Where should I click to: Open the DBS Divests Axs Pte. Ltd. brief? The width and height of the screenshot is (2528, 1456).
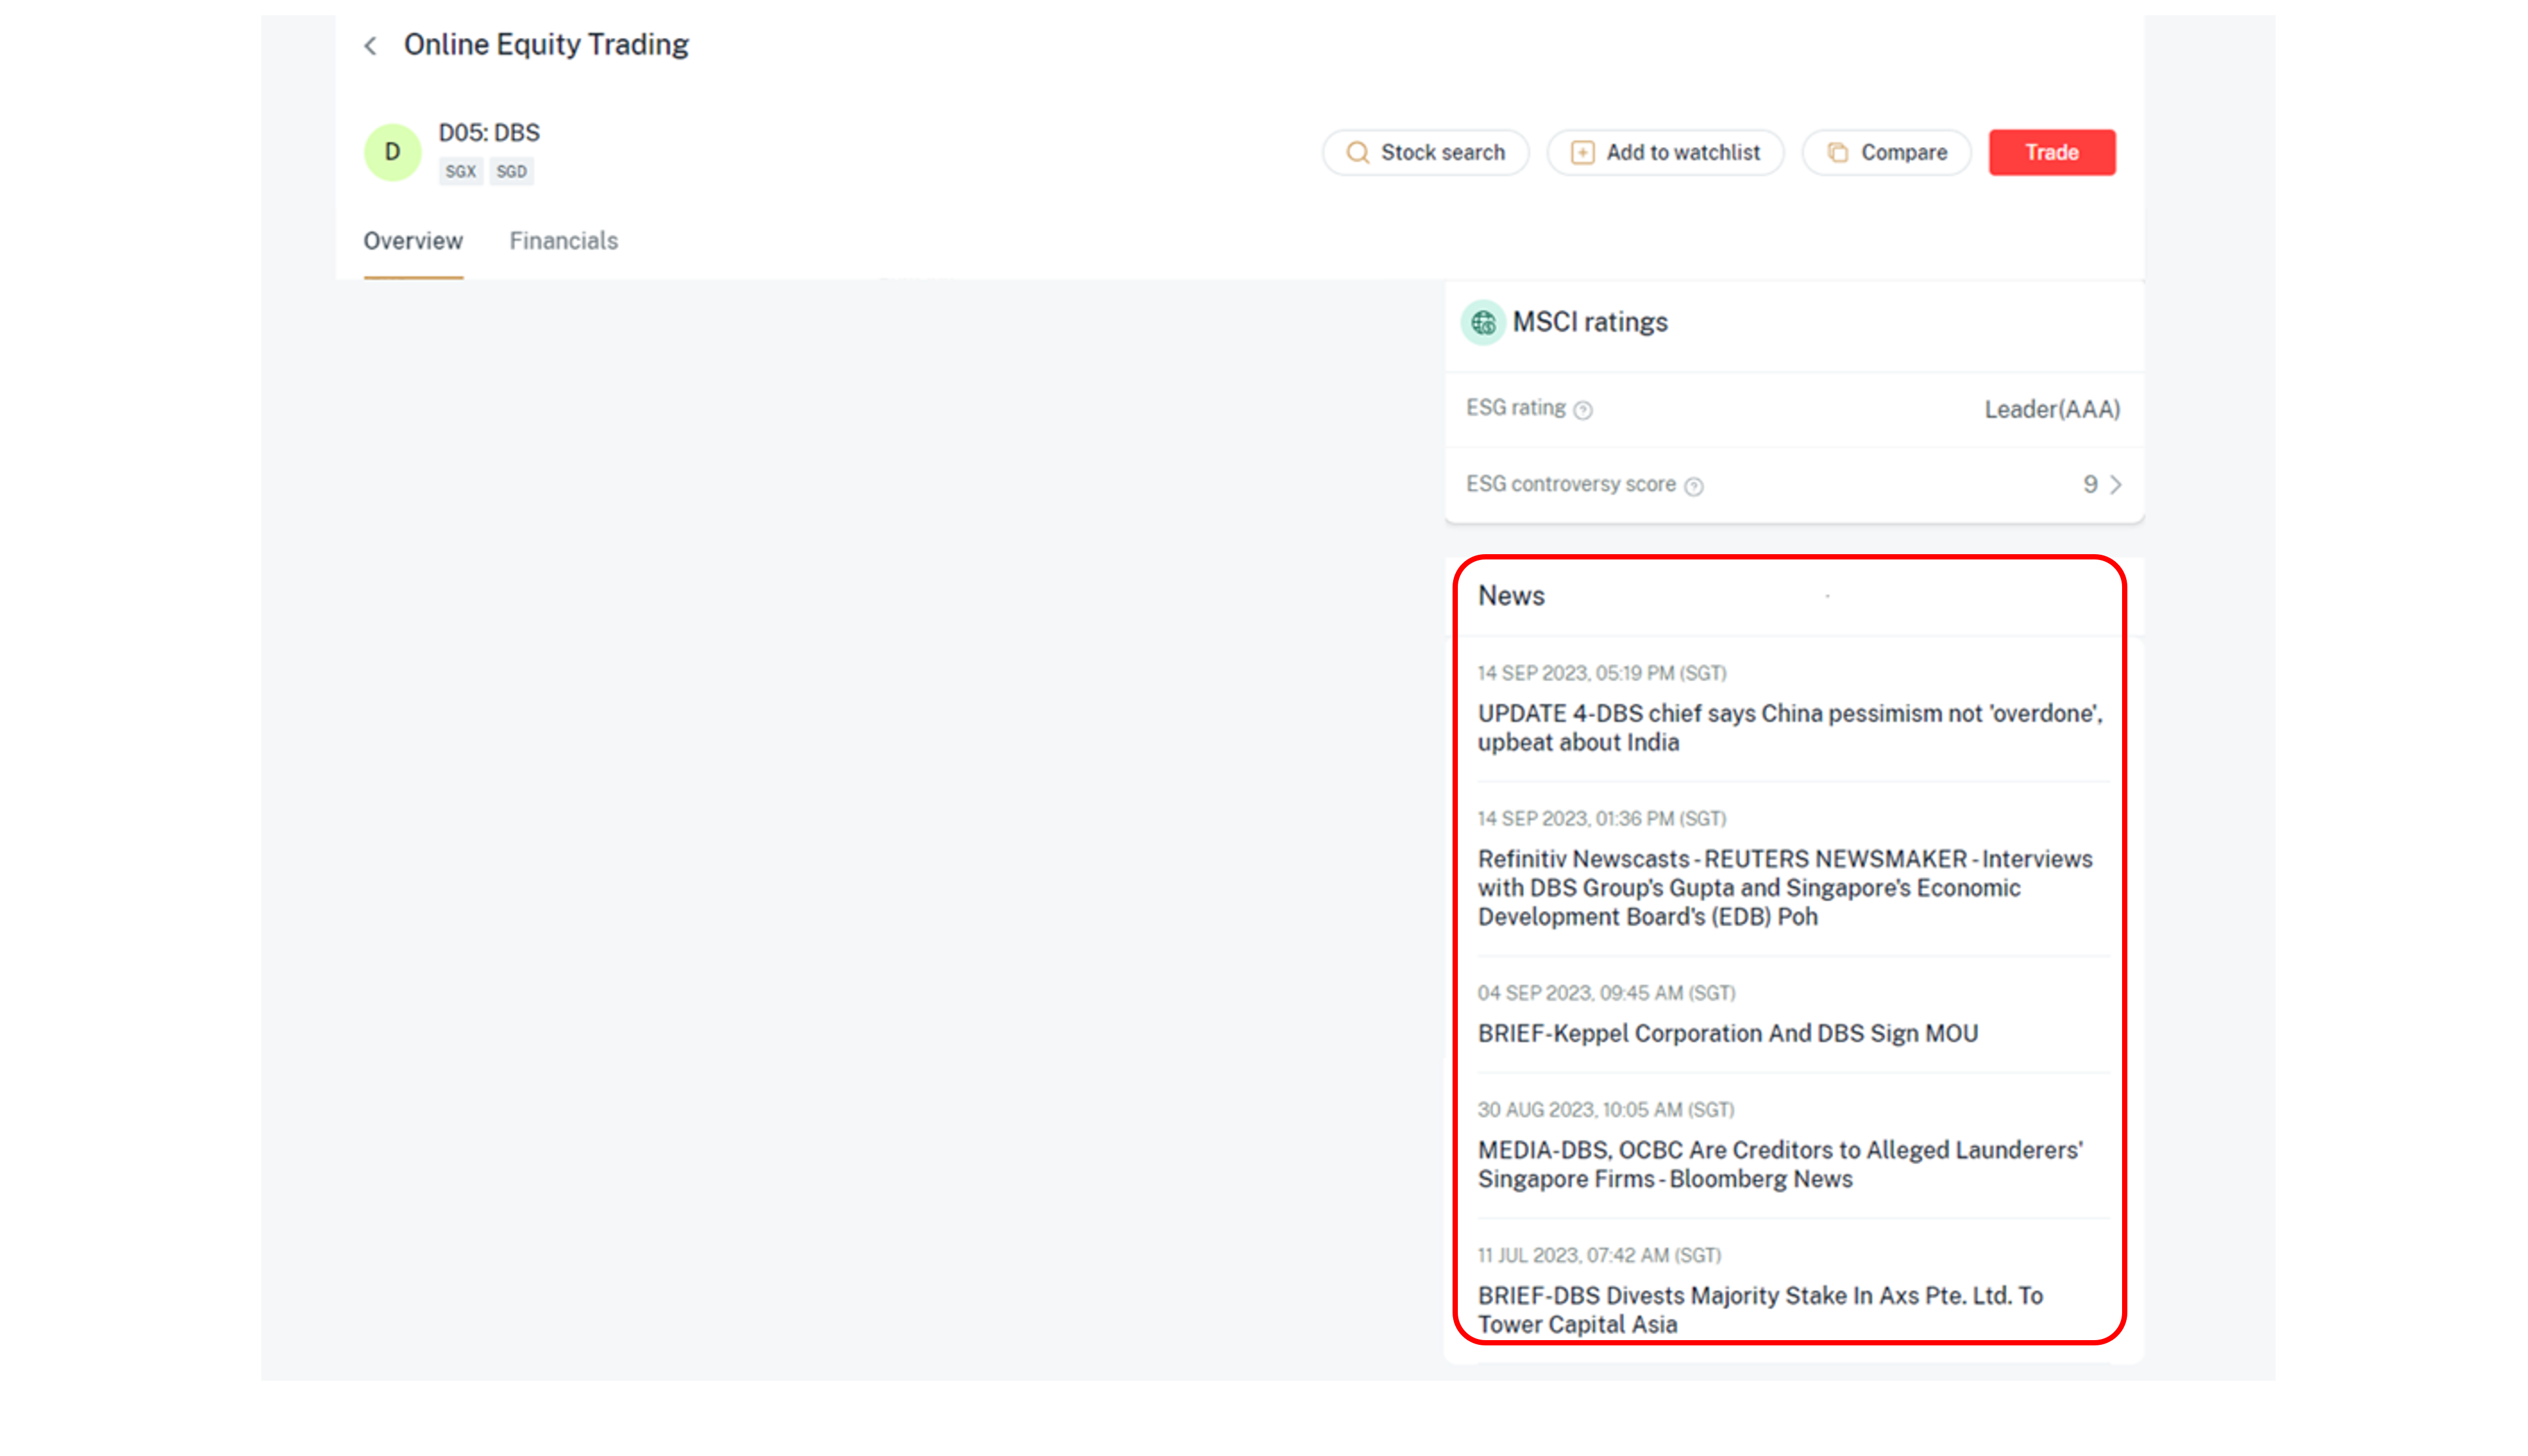click(1760, 1310)
